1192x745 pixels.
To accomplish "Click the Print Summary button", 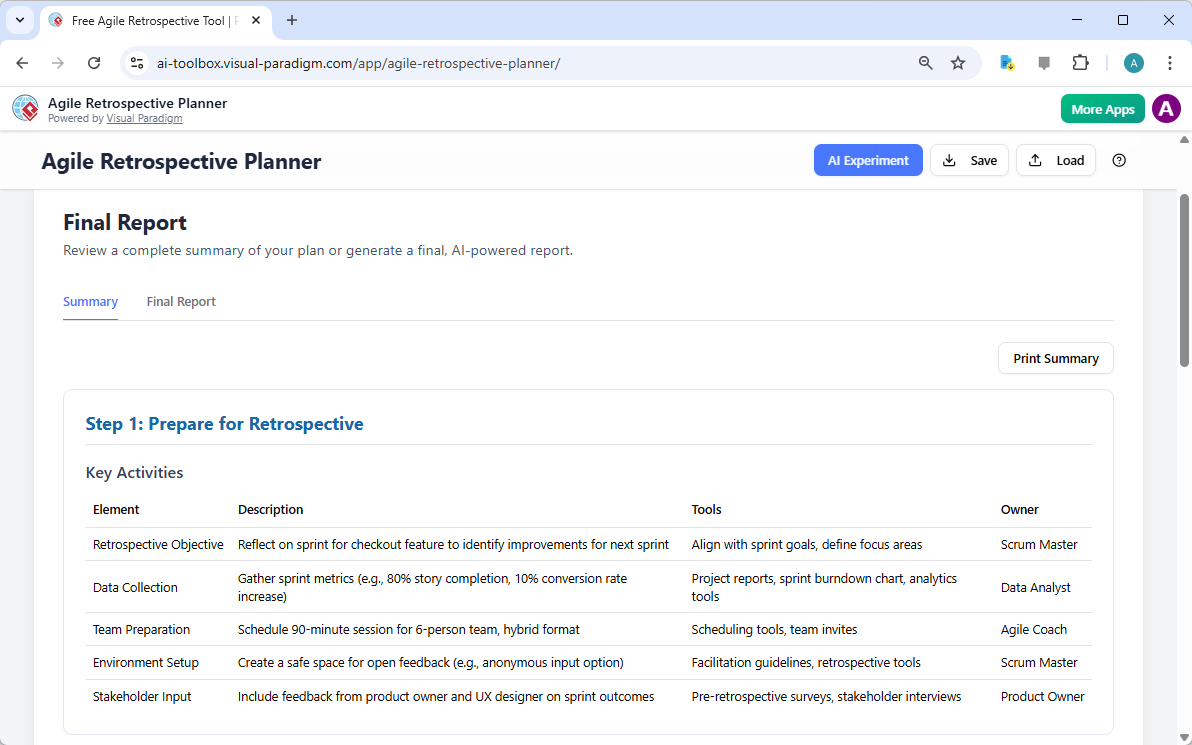I will tap(1055, 358).
